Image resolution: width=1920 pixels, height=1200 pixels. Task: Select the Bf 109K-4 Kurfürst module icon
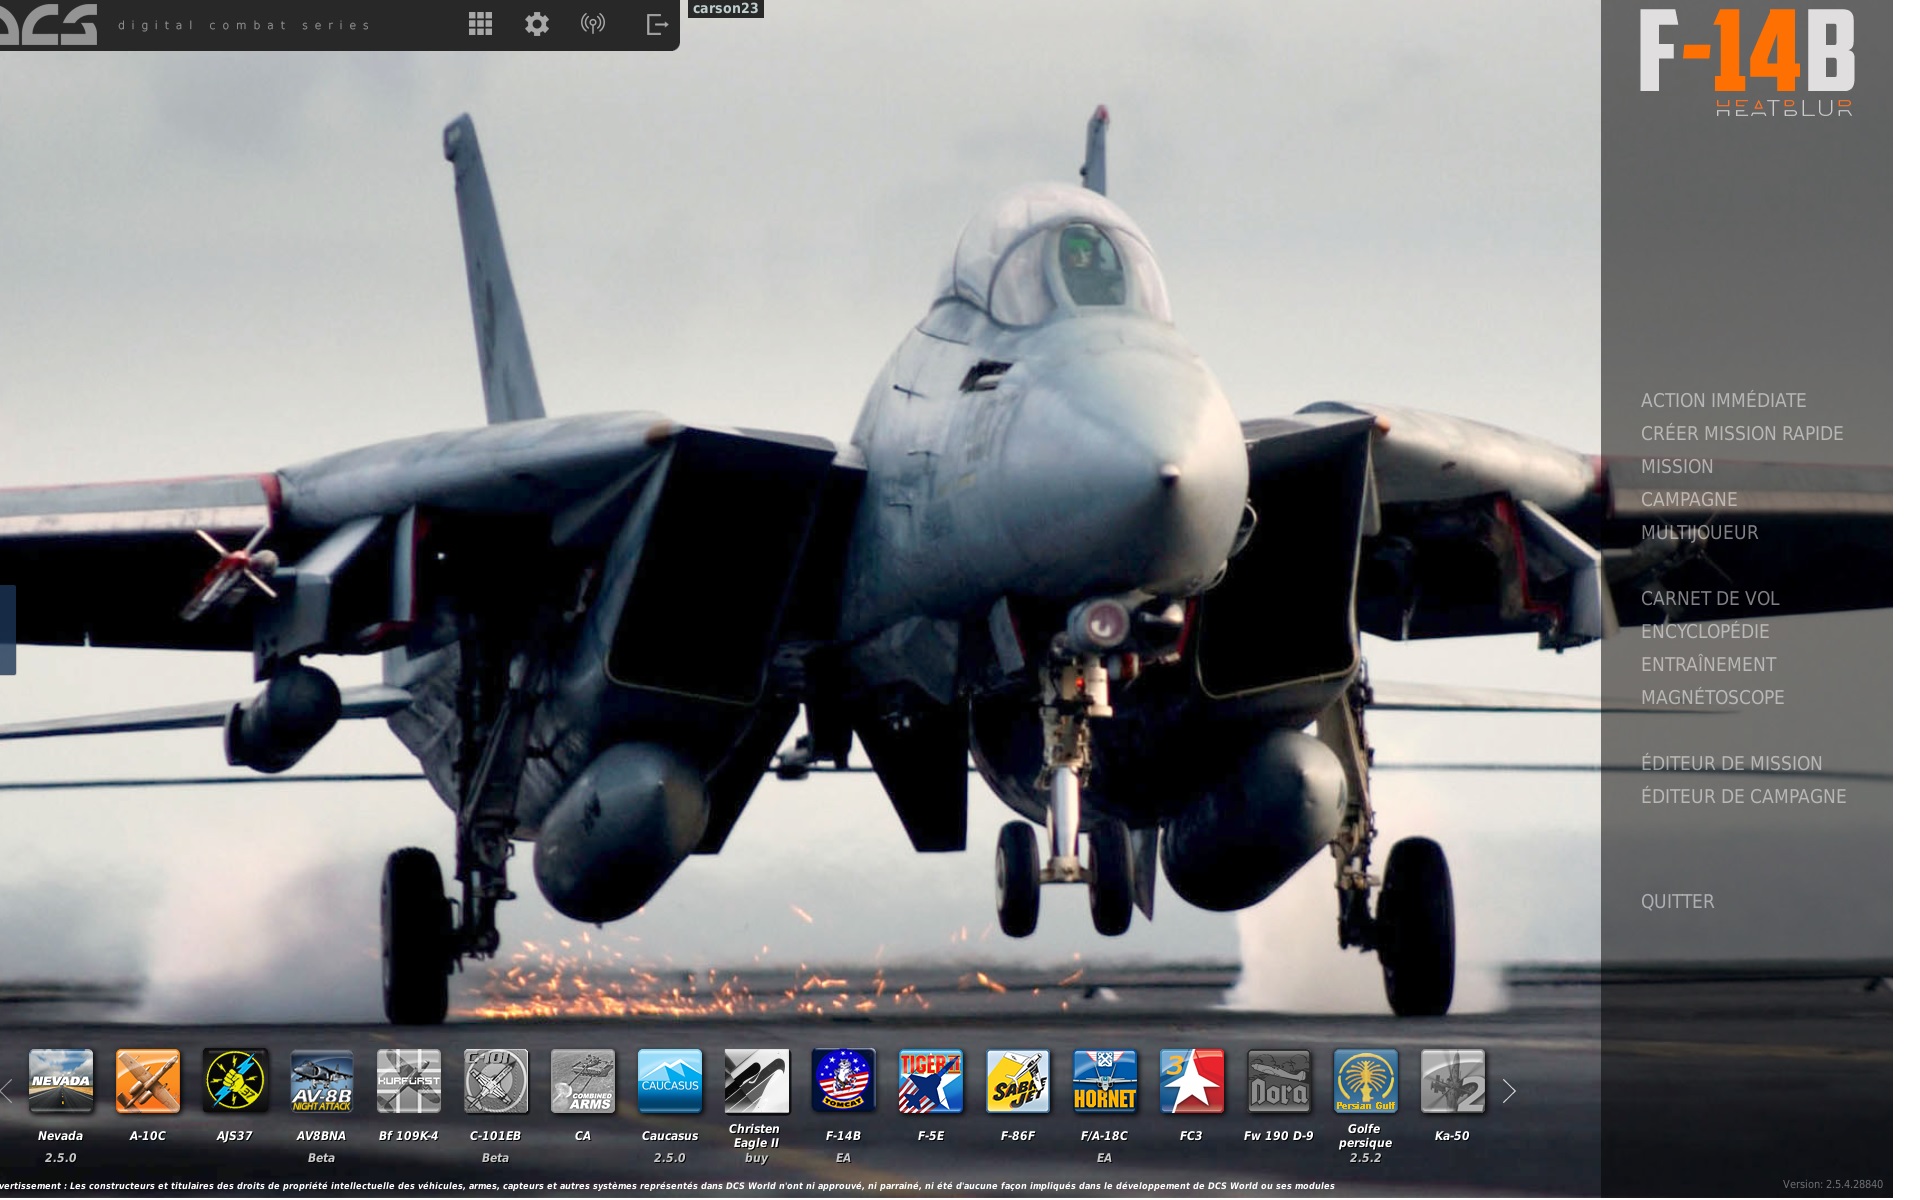(409, 1081)
